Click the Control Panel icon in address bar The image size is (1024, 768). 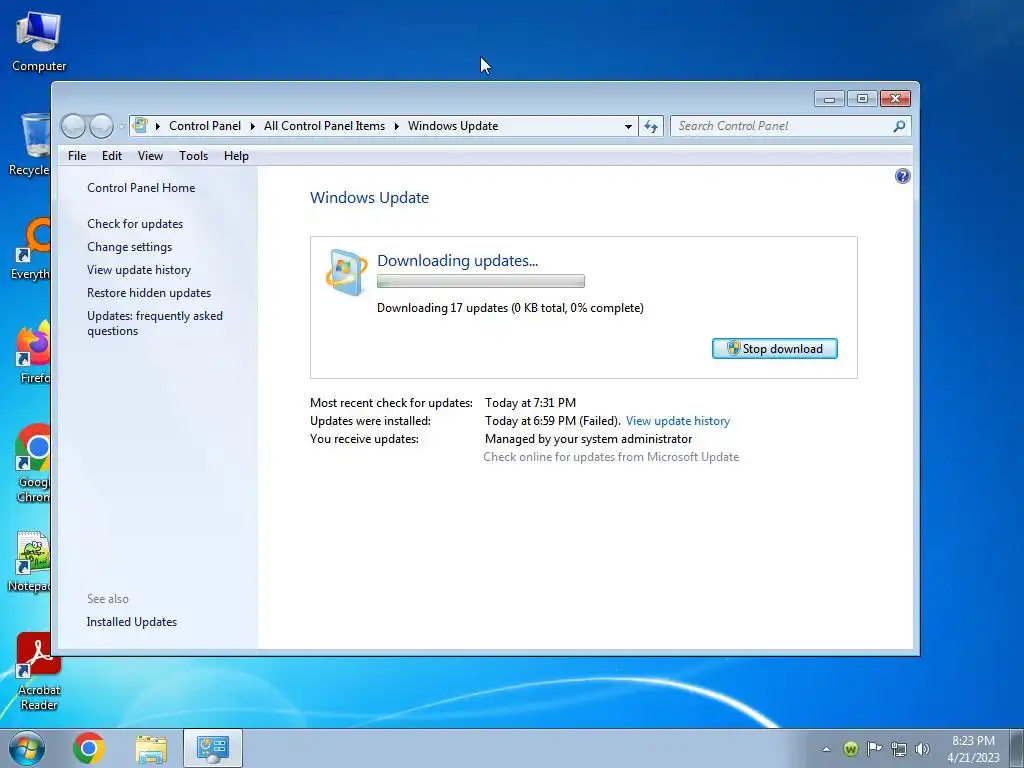pos(140,125)
